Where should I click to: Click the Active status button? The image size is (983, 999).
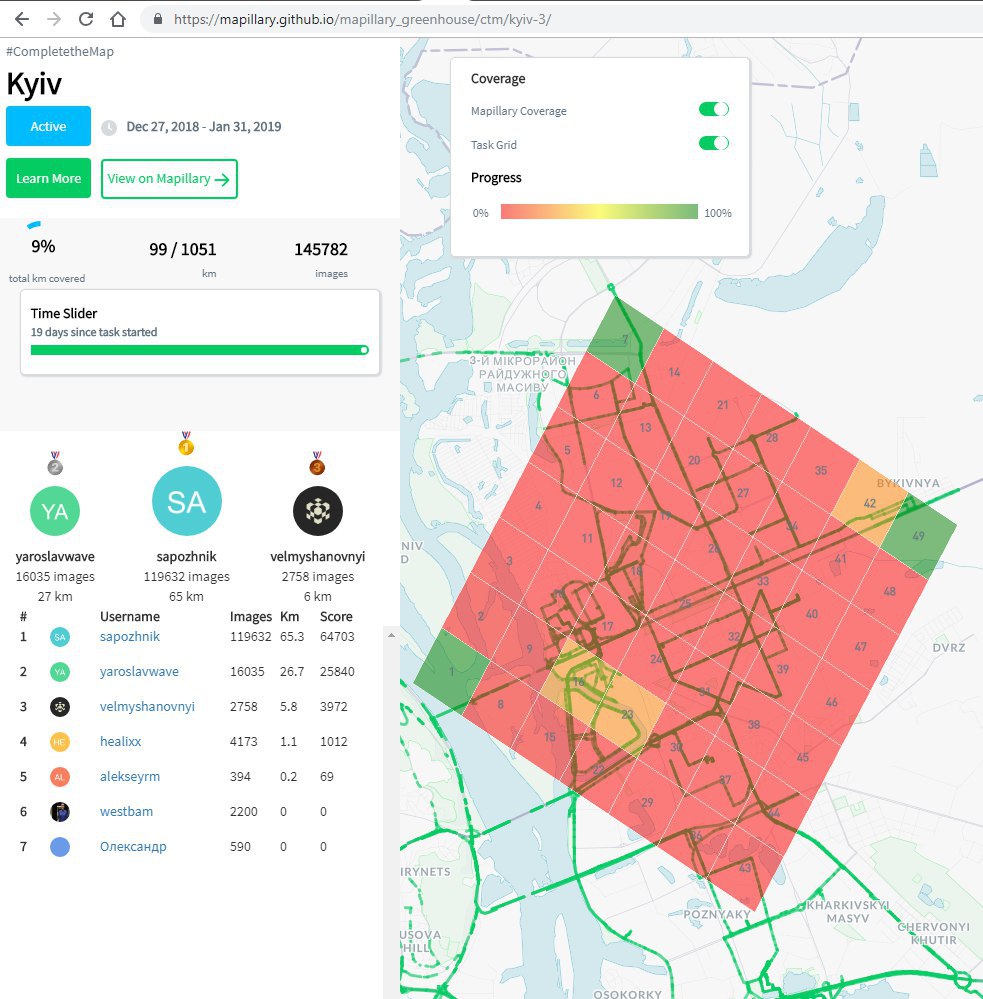(48, 126)
